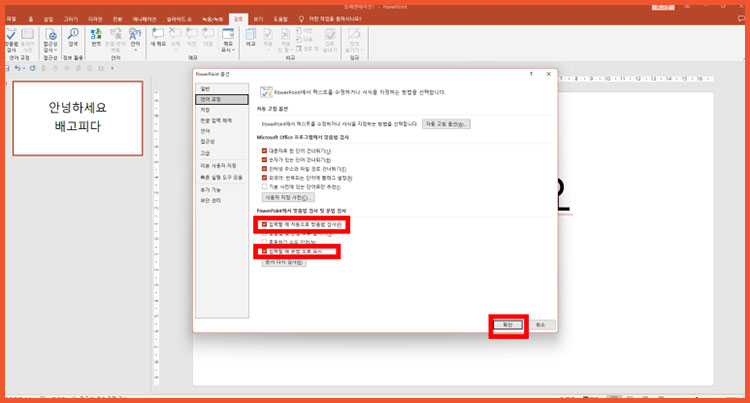The image size is (750, 403).
Task: Switch to the Design (디자인) tab
Action: click(x=95, y=19)
